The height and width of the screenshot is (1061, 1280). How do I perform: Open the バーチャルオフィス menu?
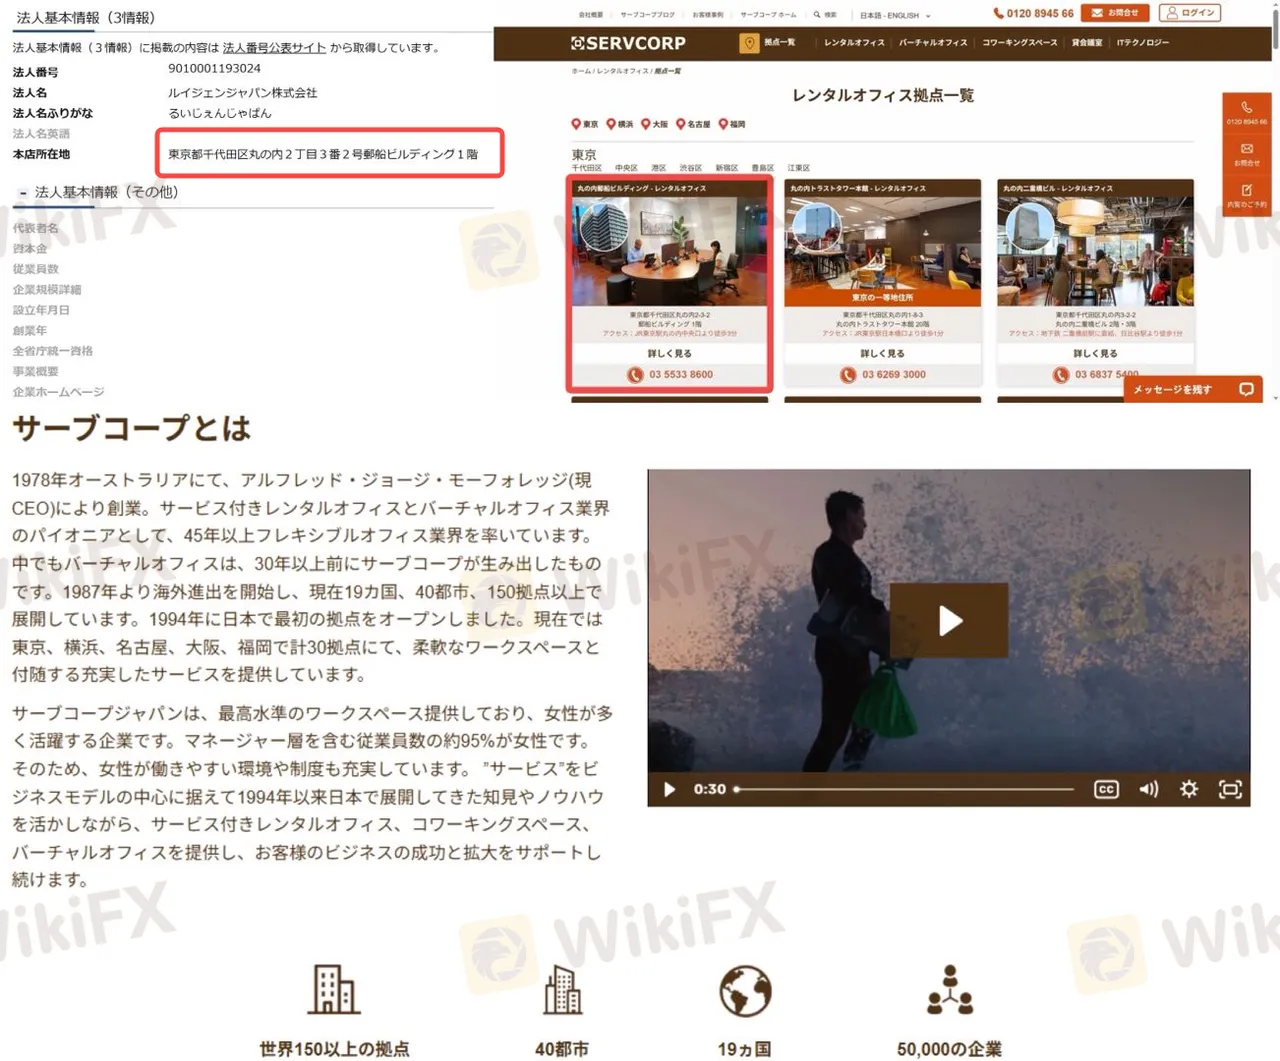(x=933, y=43)
